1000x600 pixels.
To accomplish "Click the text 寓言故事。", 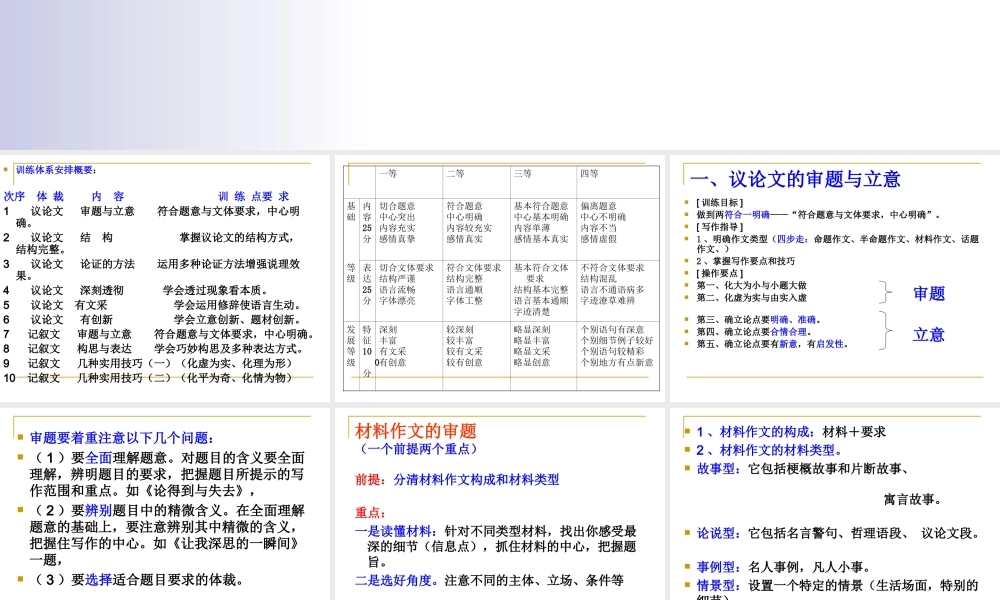I will [913, 500].
